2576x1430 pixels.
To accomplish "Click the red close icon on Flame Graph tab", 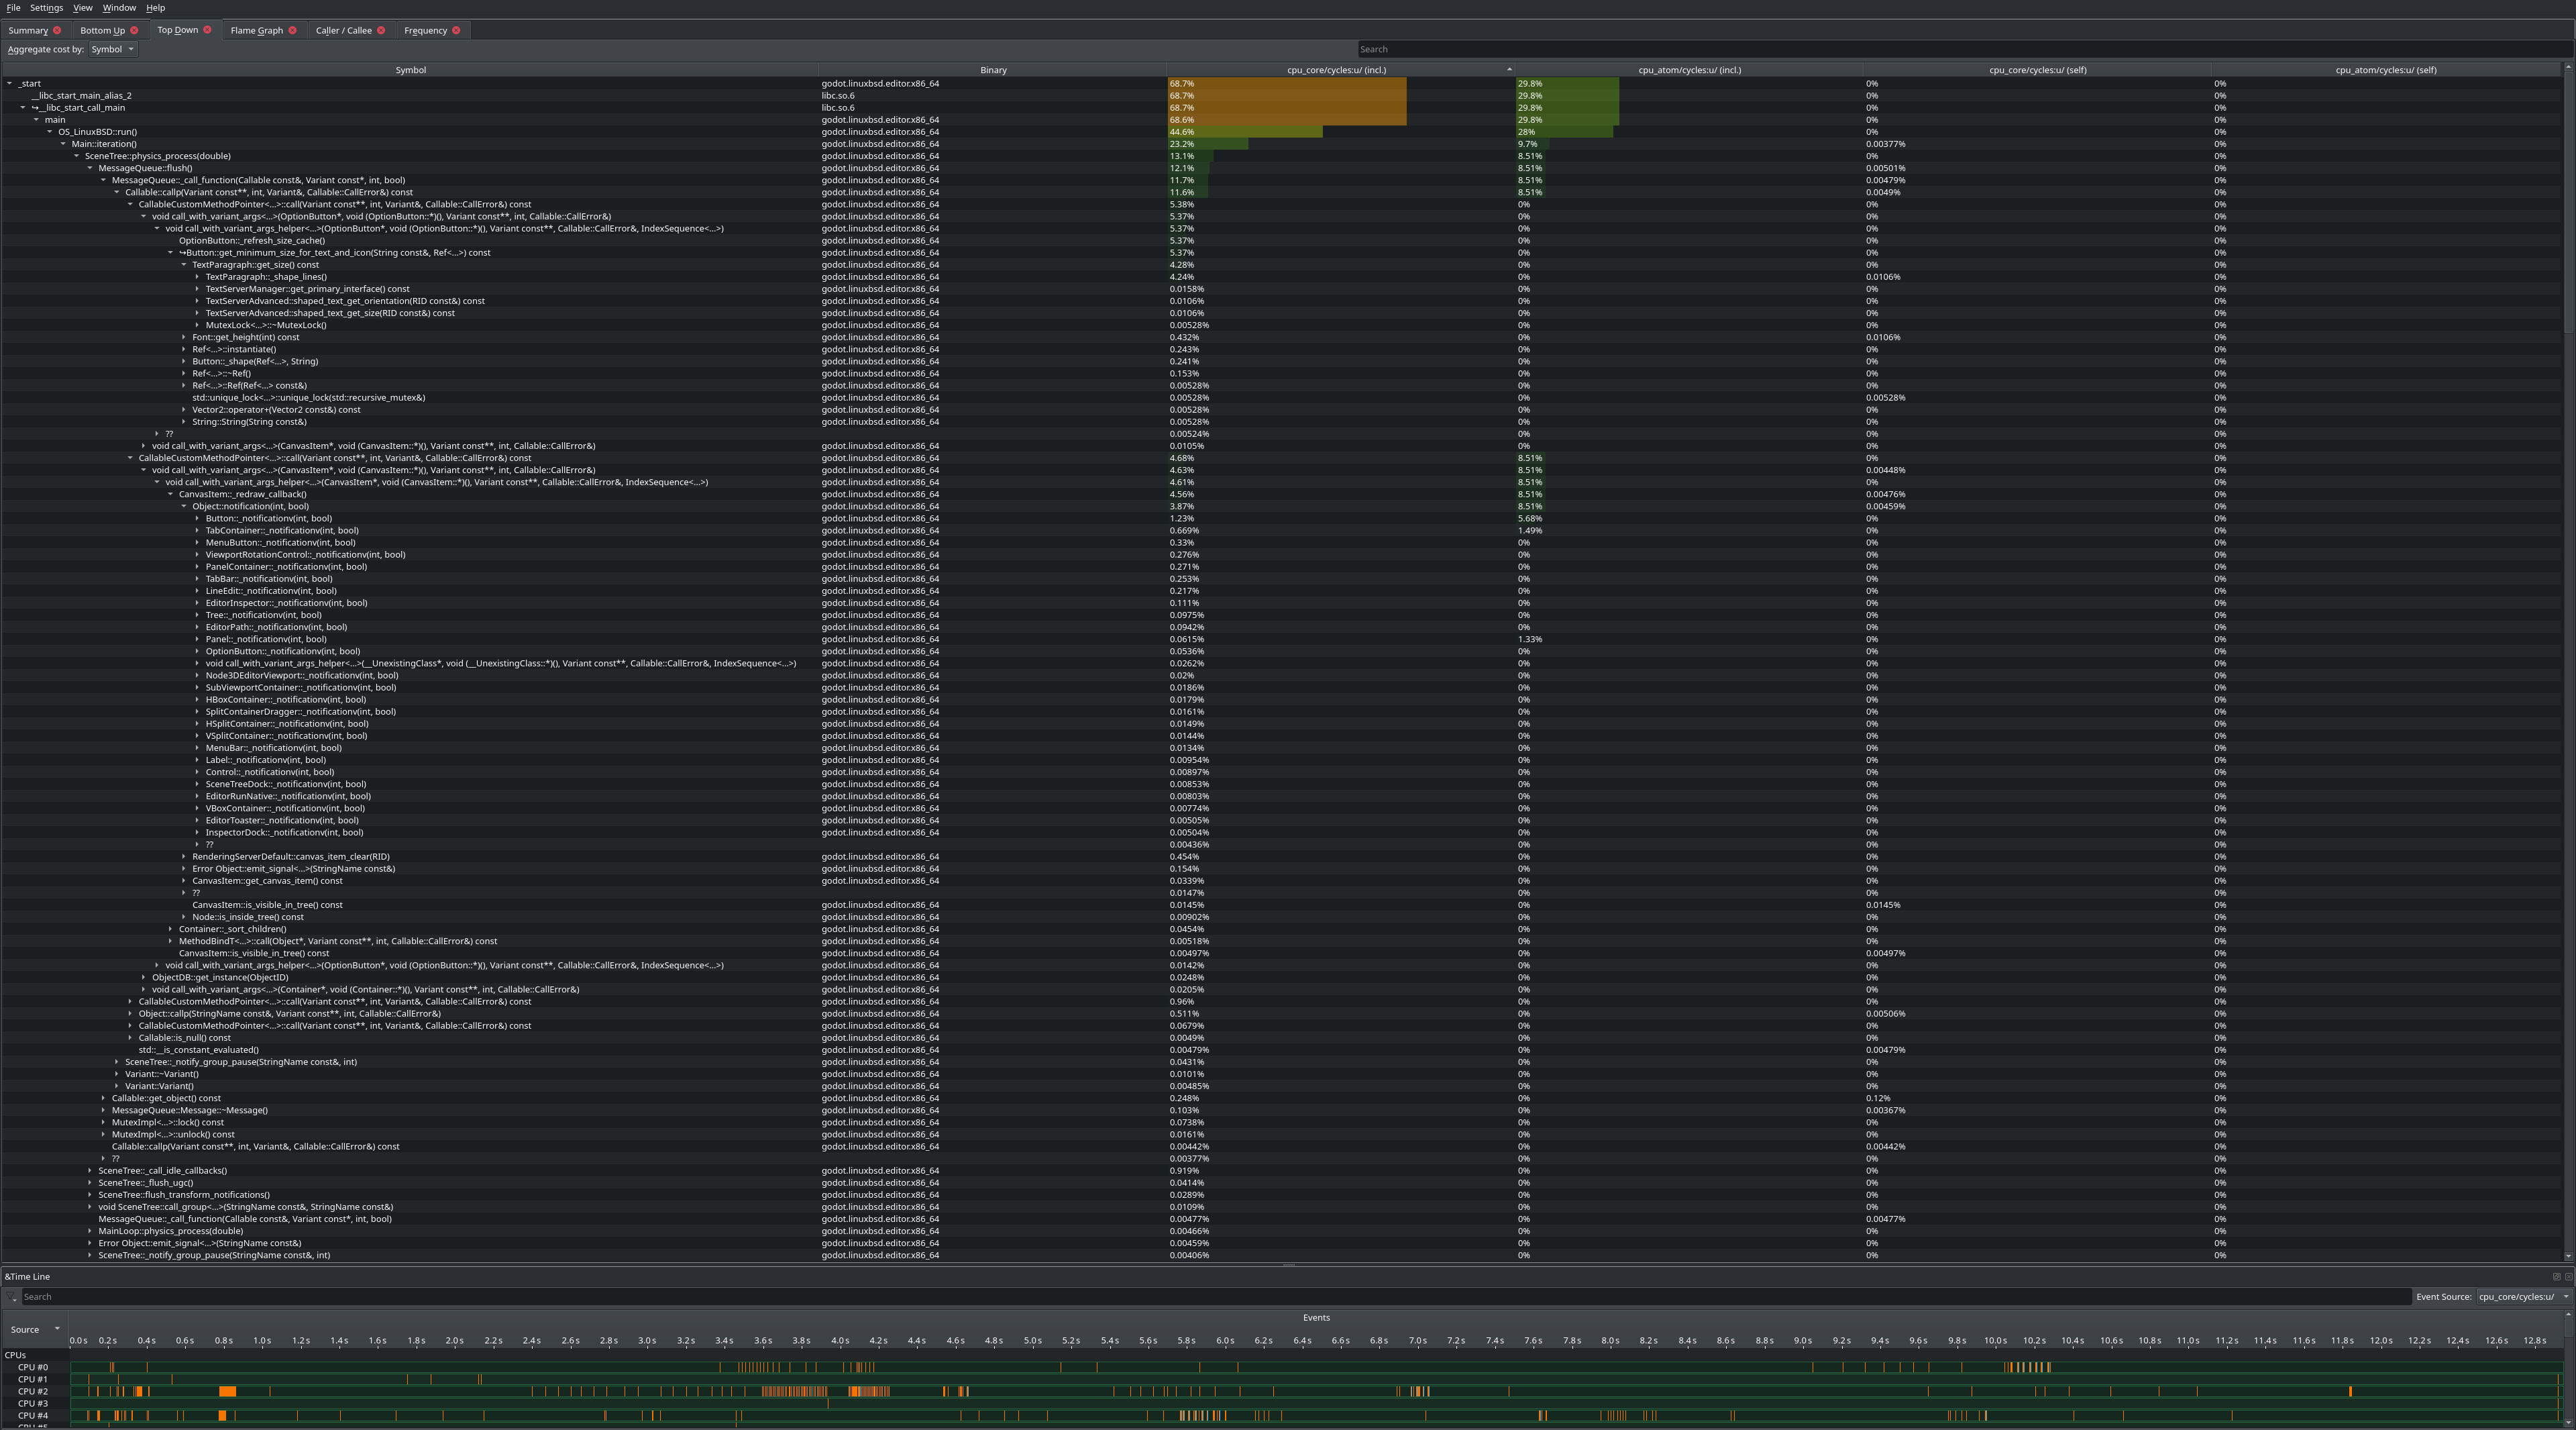I will tap(292, 30).
